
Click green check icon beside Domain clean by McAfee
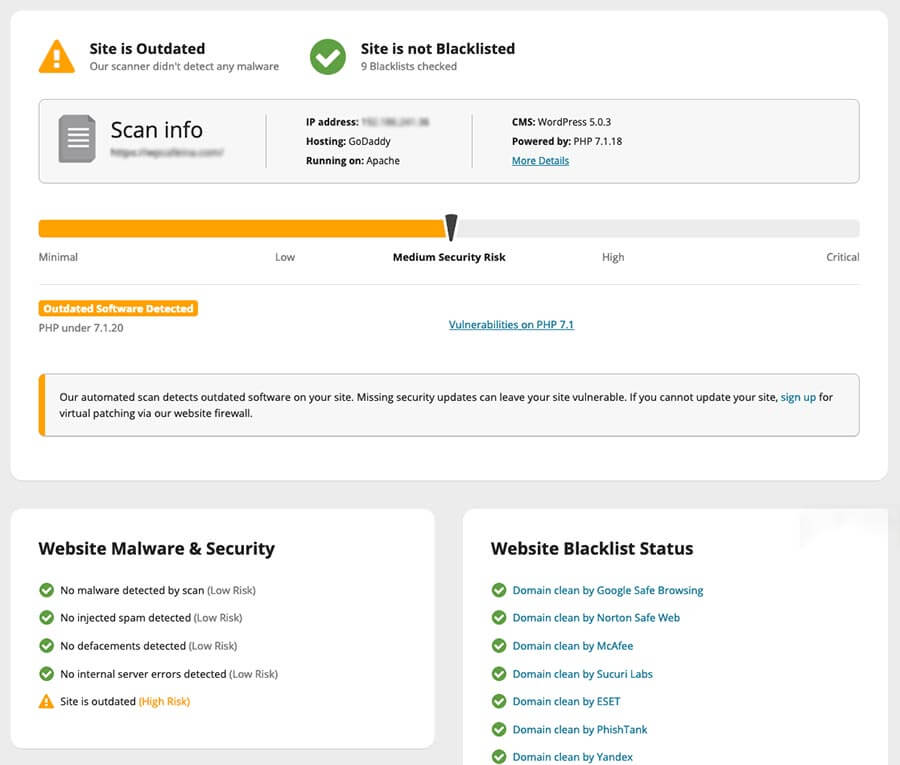click(x=499, y=646)
